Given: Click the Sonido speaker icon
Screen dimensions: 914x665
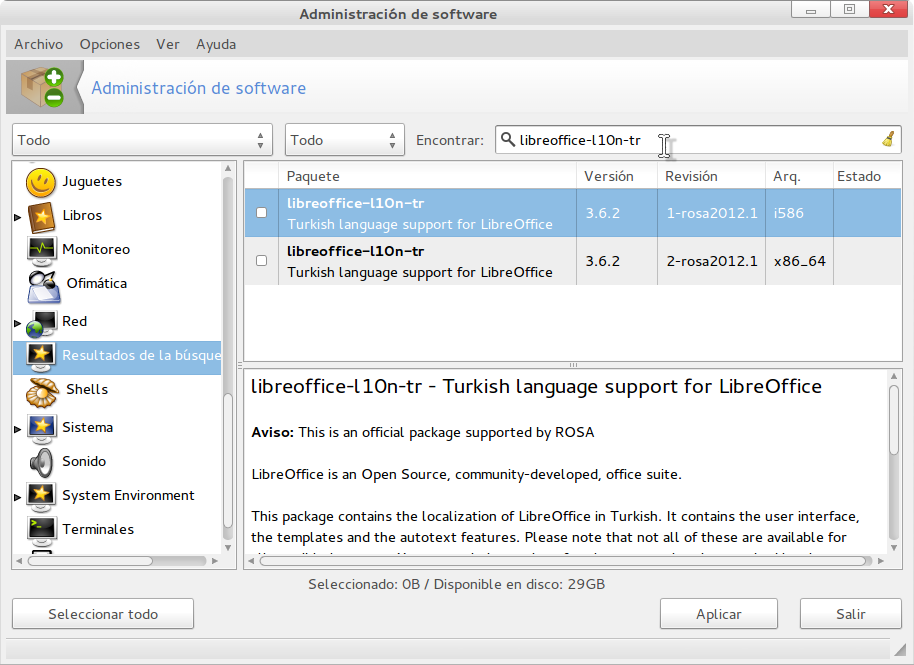Looking at the screenshot, I should tap(41, 463).
